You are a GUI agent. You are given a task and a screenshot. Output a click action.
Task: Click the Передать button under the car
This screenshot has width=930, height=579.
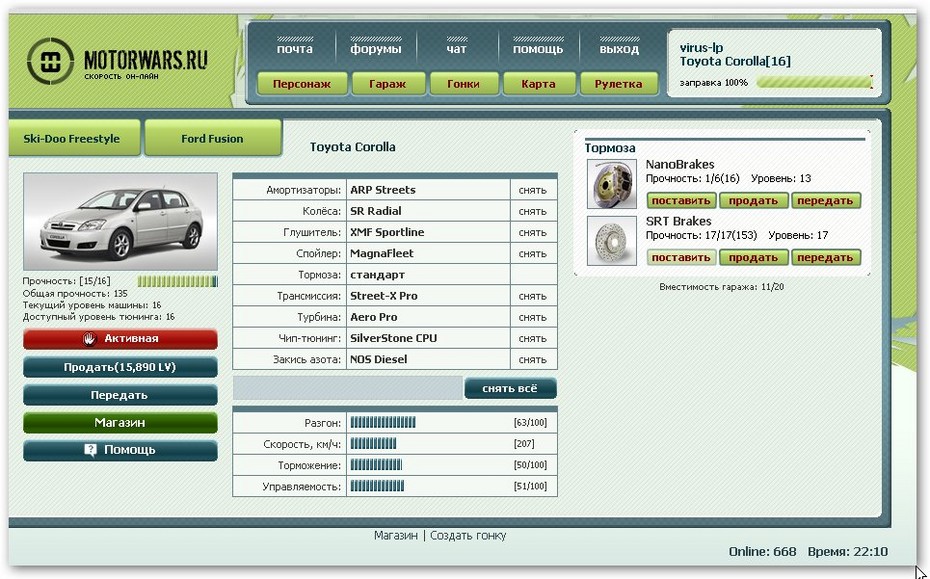click(x=120, y=395)
